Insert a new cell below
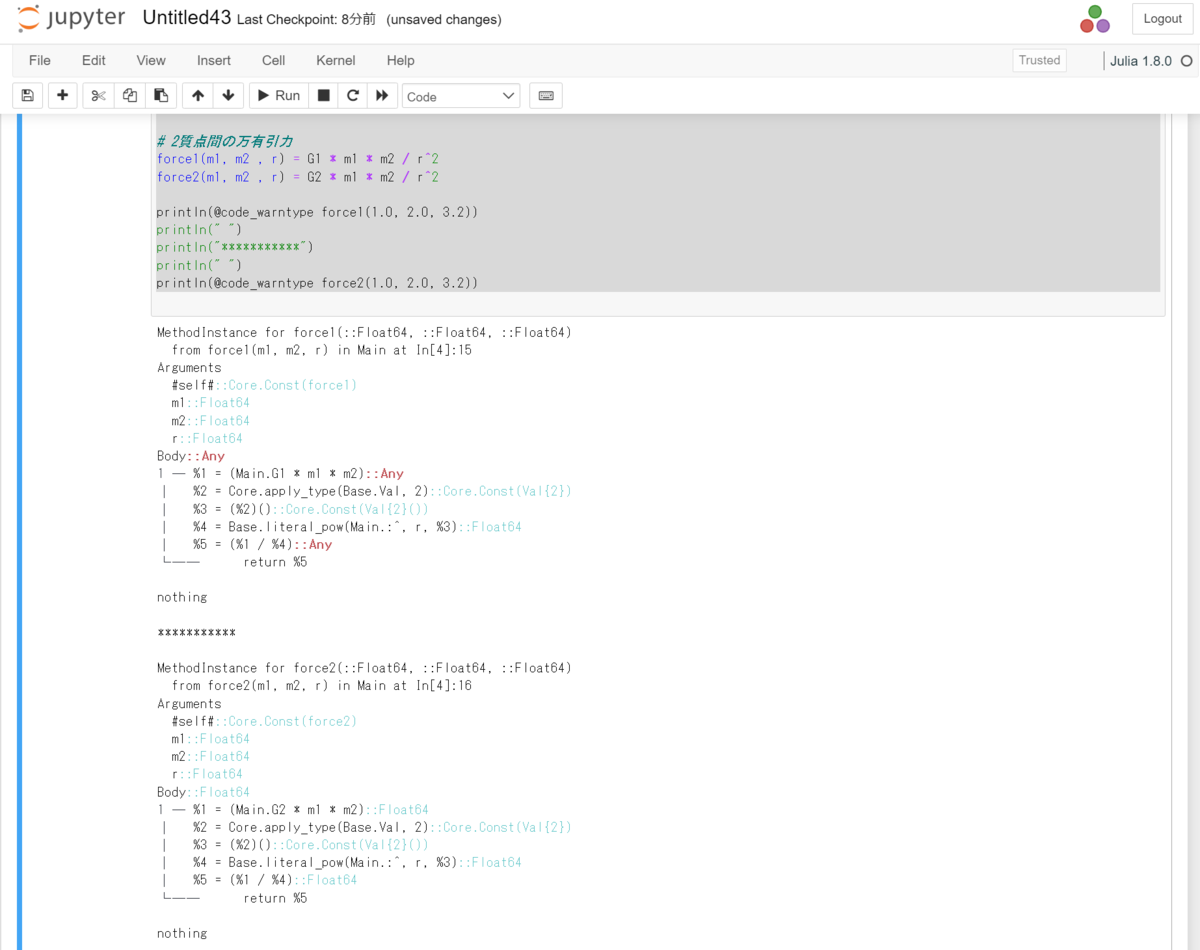1200x950 pixels. (x=62, y=96)
